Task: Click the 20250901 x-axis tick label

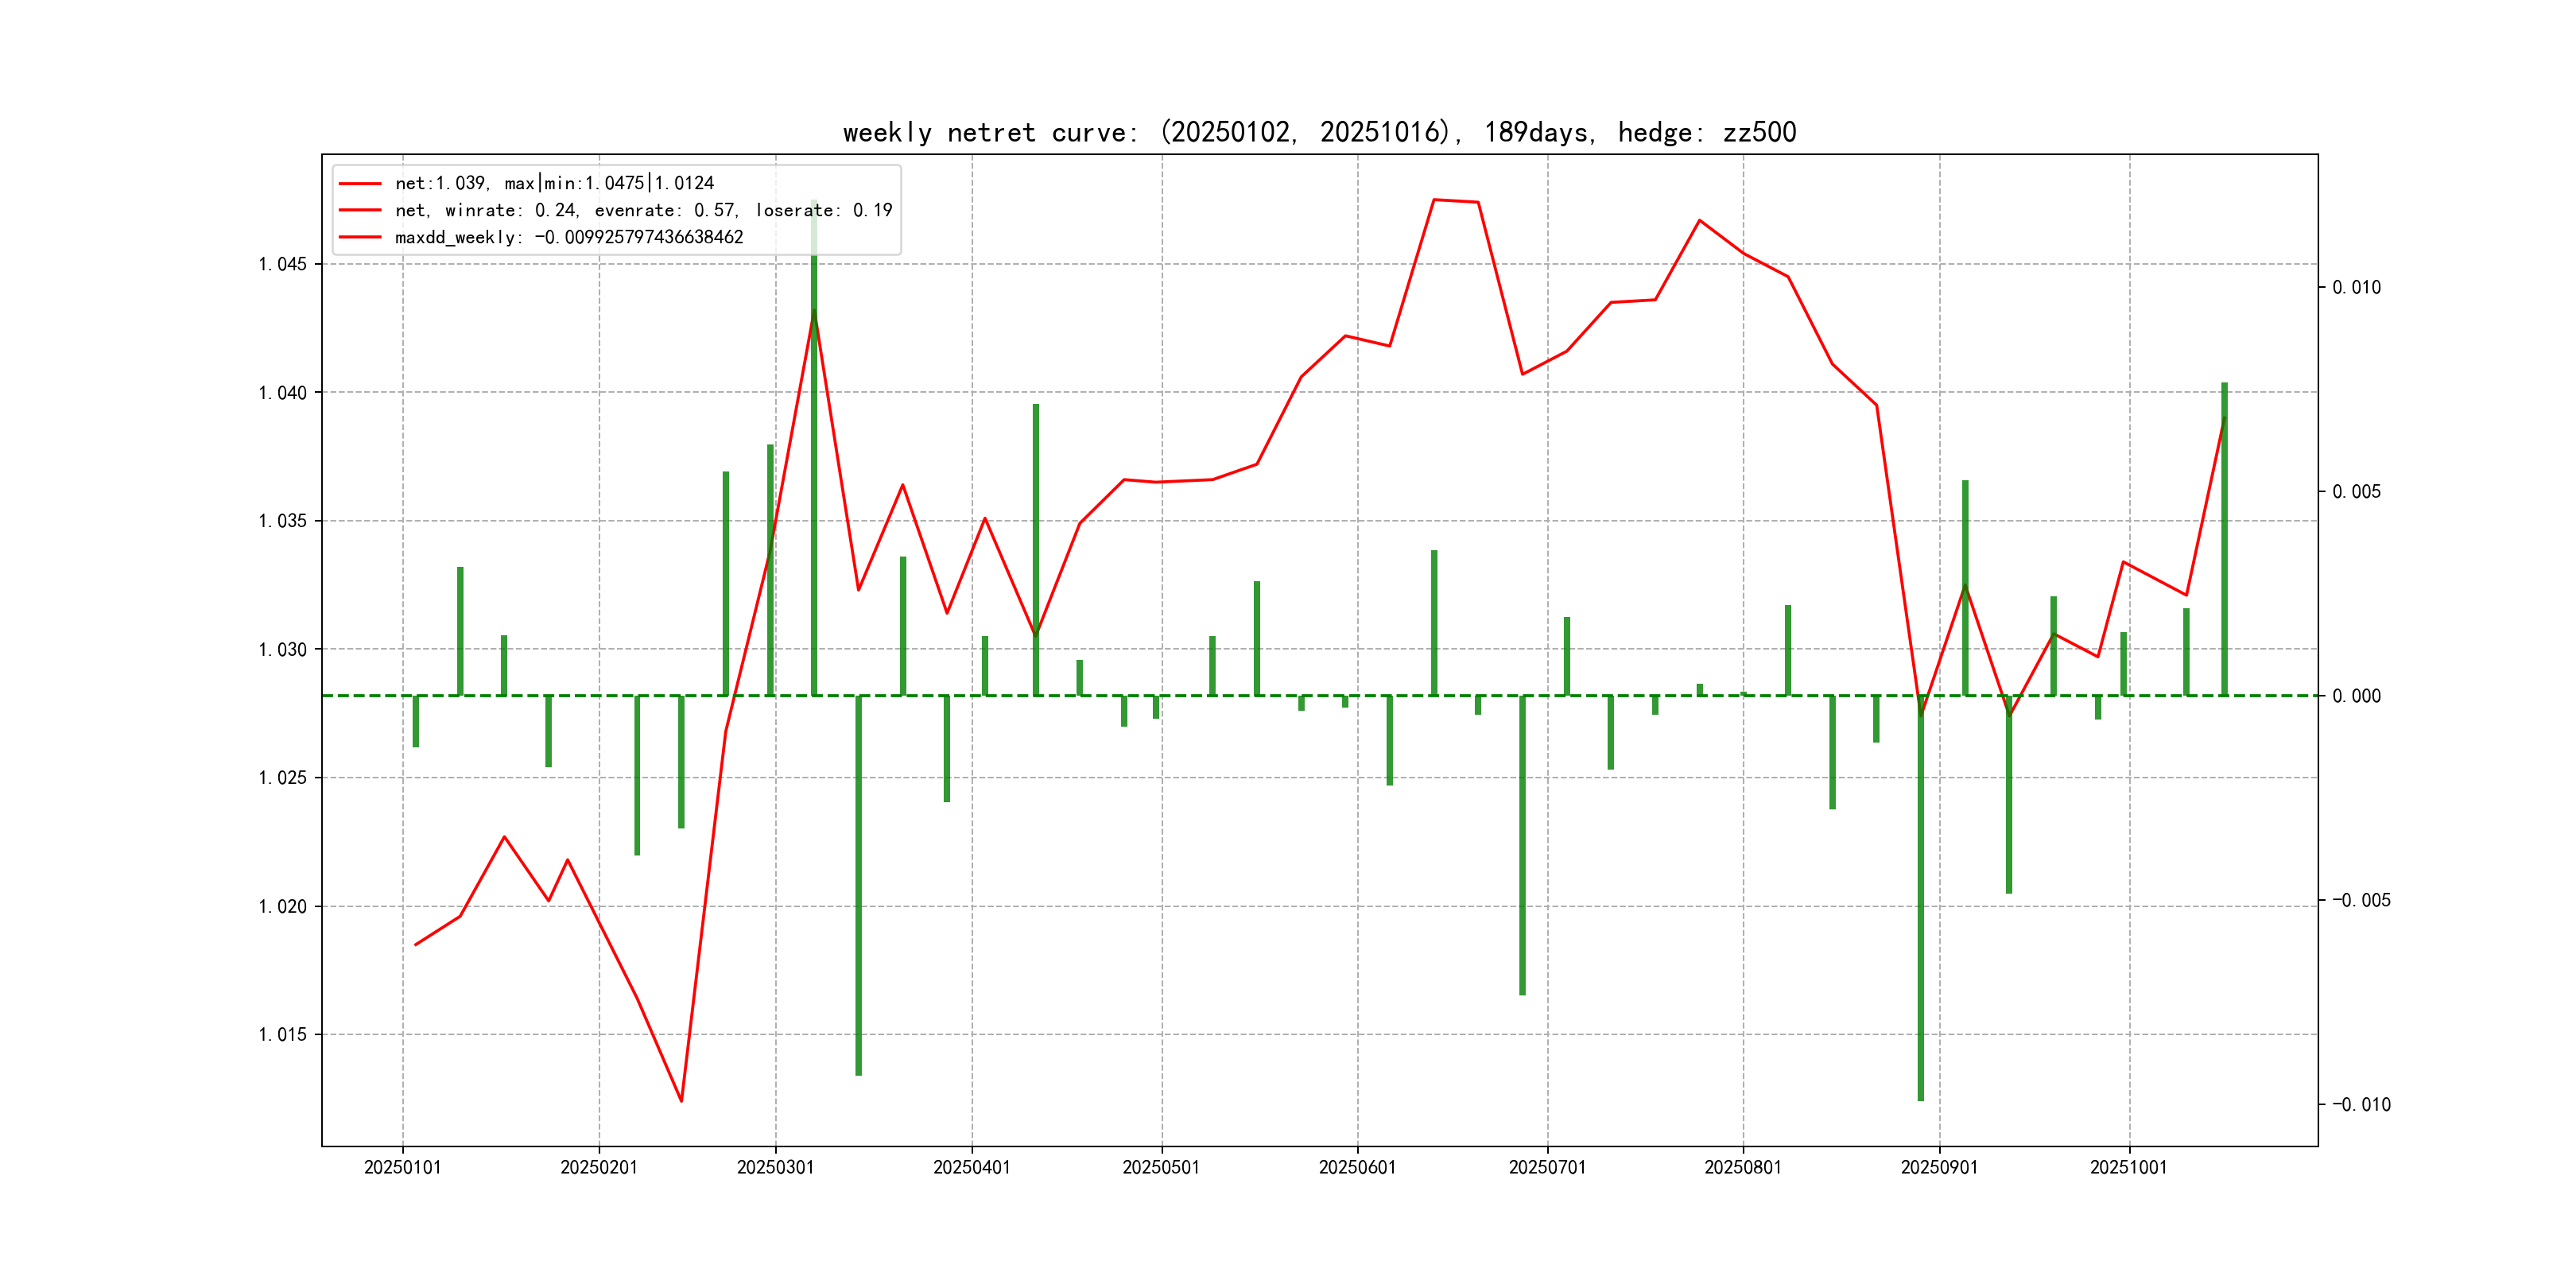Action: [1939, 1167]
